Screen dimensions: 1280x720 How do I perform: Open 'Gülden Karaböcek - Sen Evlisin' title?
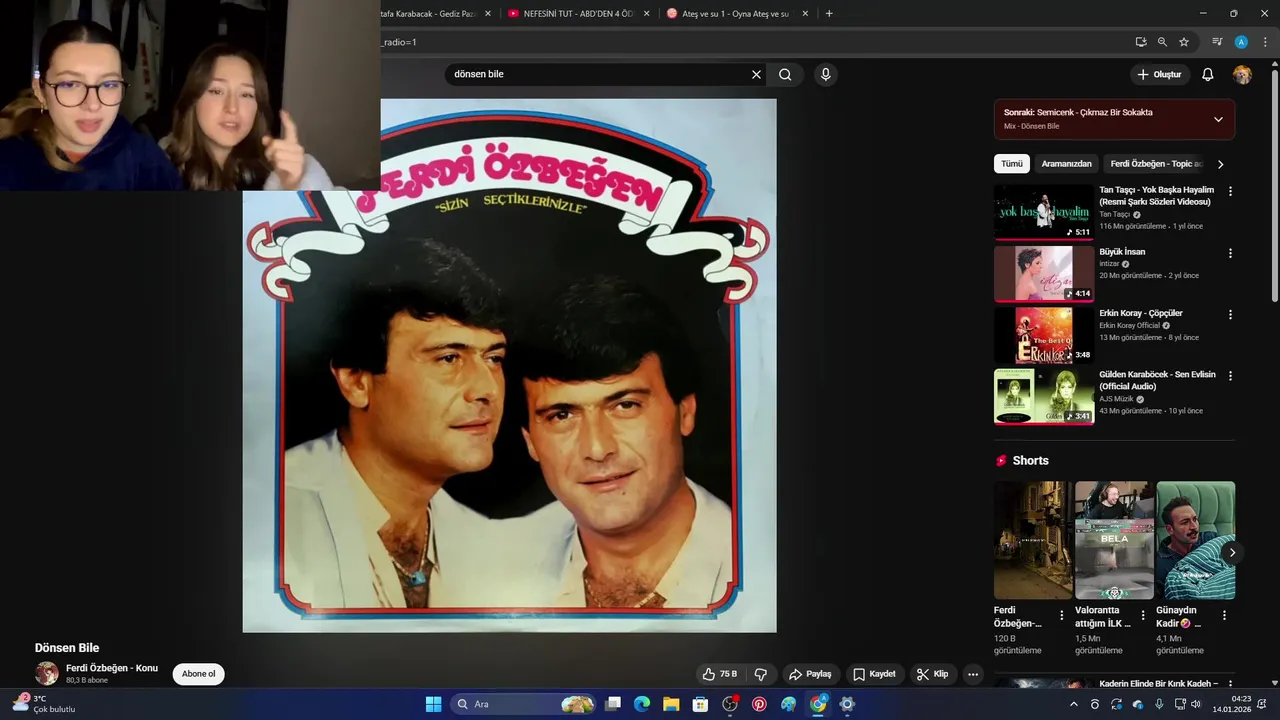[1157, 380]
